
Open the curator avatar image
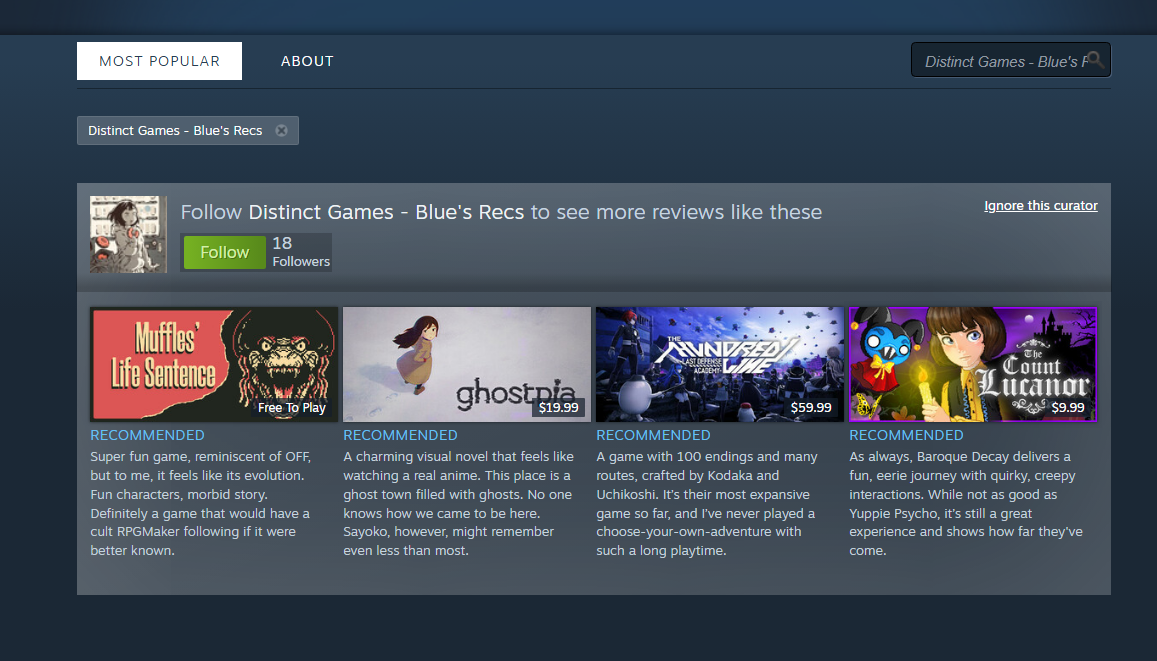tap(128, 235)
